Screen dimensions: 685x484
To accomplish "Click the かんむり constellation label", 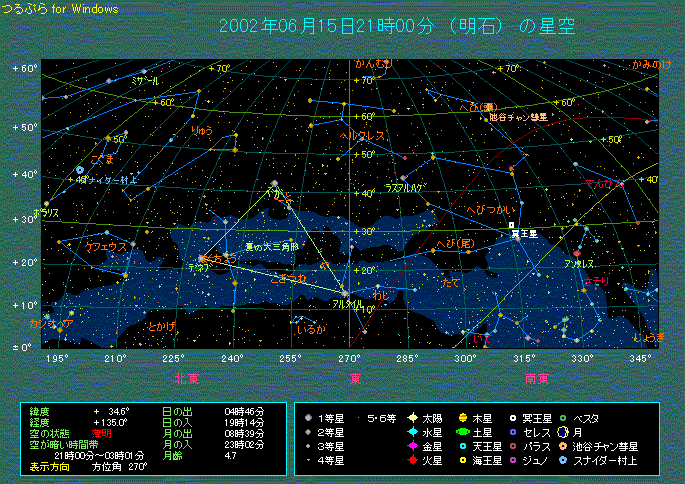I will tap(374, 64).
